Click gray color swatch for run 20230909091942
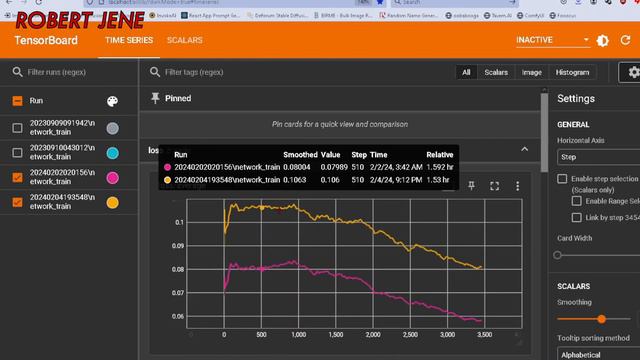 click(x=113, y=129)
